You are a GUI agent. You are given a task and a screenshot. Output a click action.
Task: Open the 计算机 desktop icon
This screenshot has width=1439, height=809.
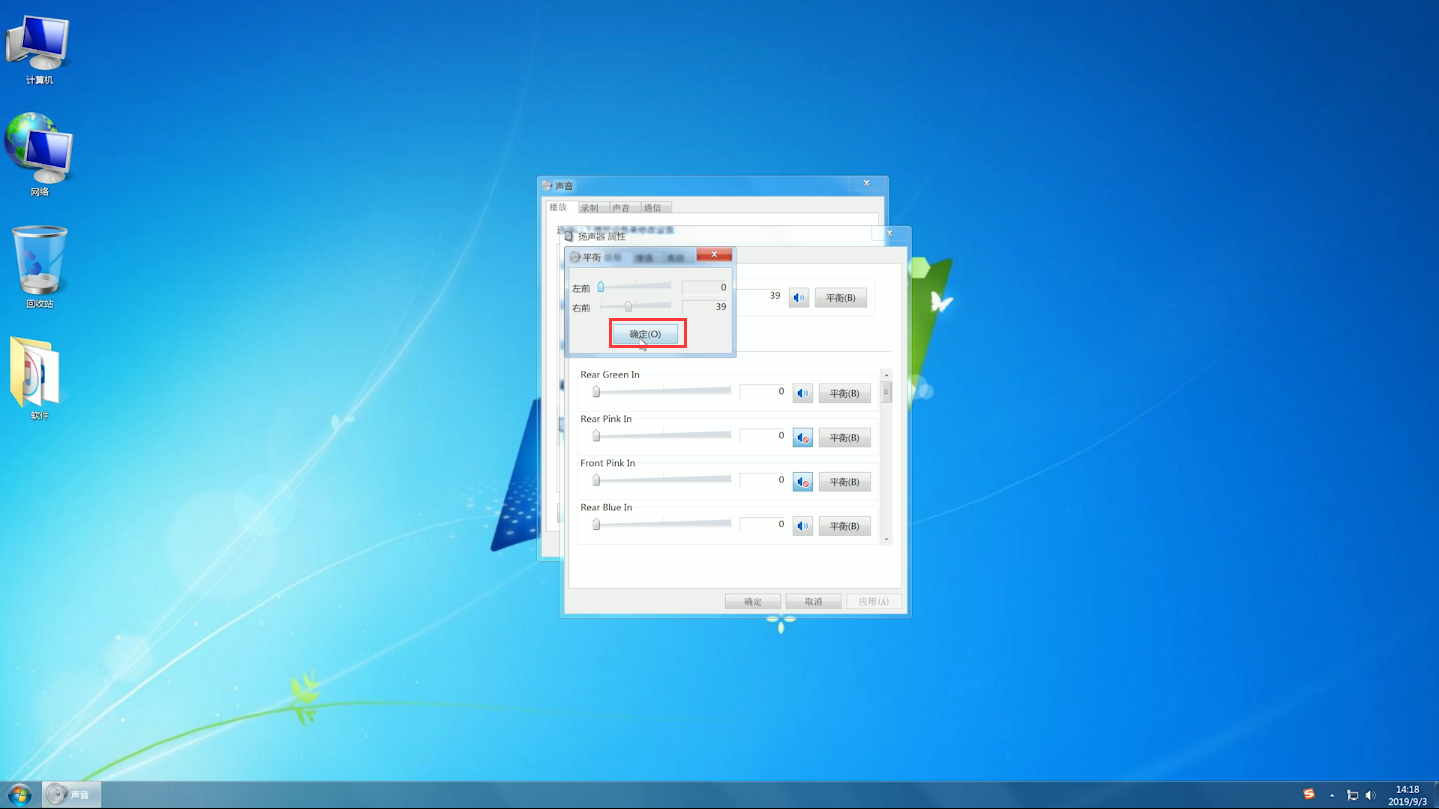click(x=39, y=50)
